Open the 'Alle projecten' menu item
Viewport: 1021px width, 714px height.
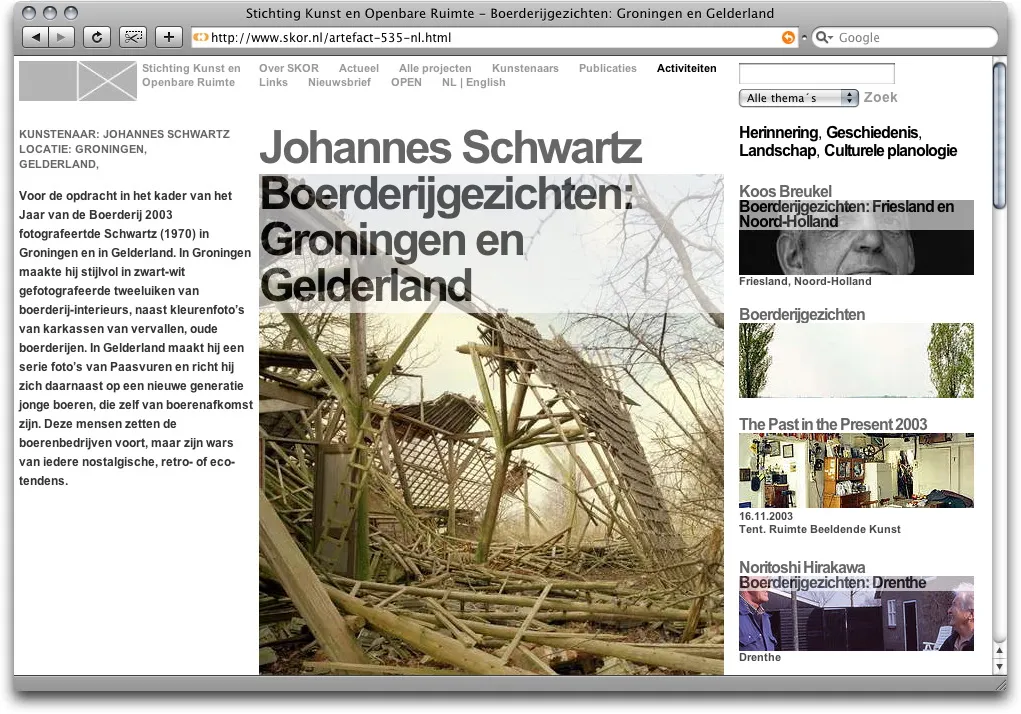(435, 69)
